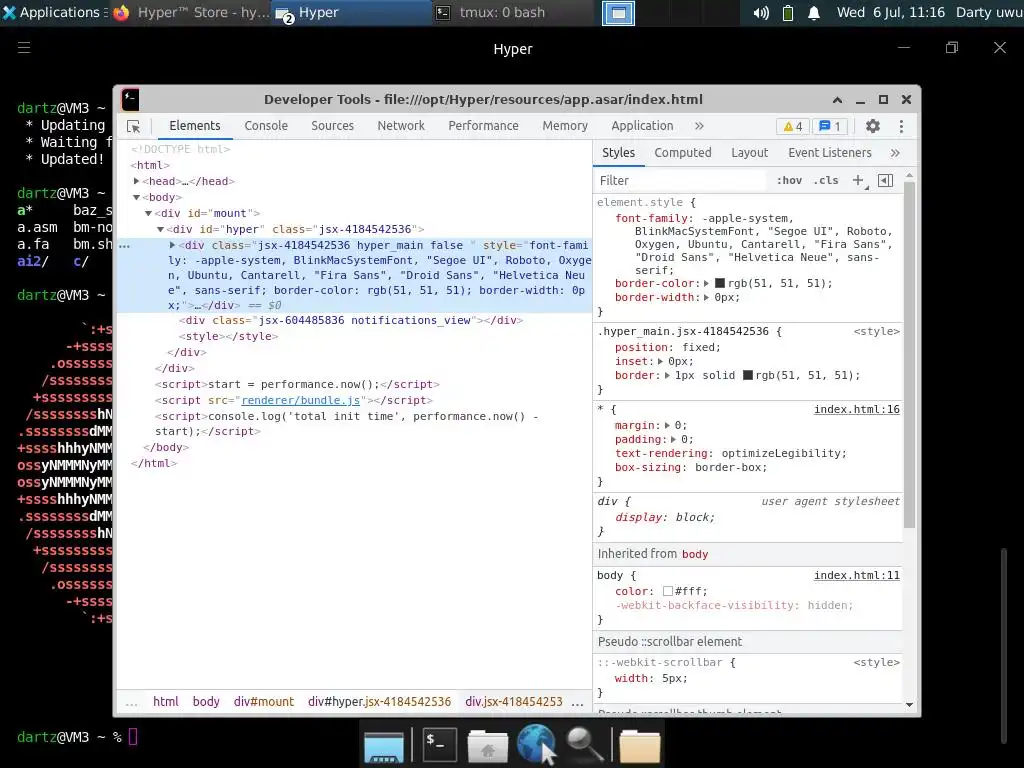This screenshot has width=1024, height=768.
Task: Click selected row ellipsis actions in DOM tree
Action: [x=124, y=246]
